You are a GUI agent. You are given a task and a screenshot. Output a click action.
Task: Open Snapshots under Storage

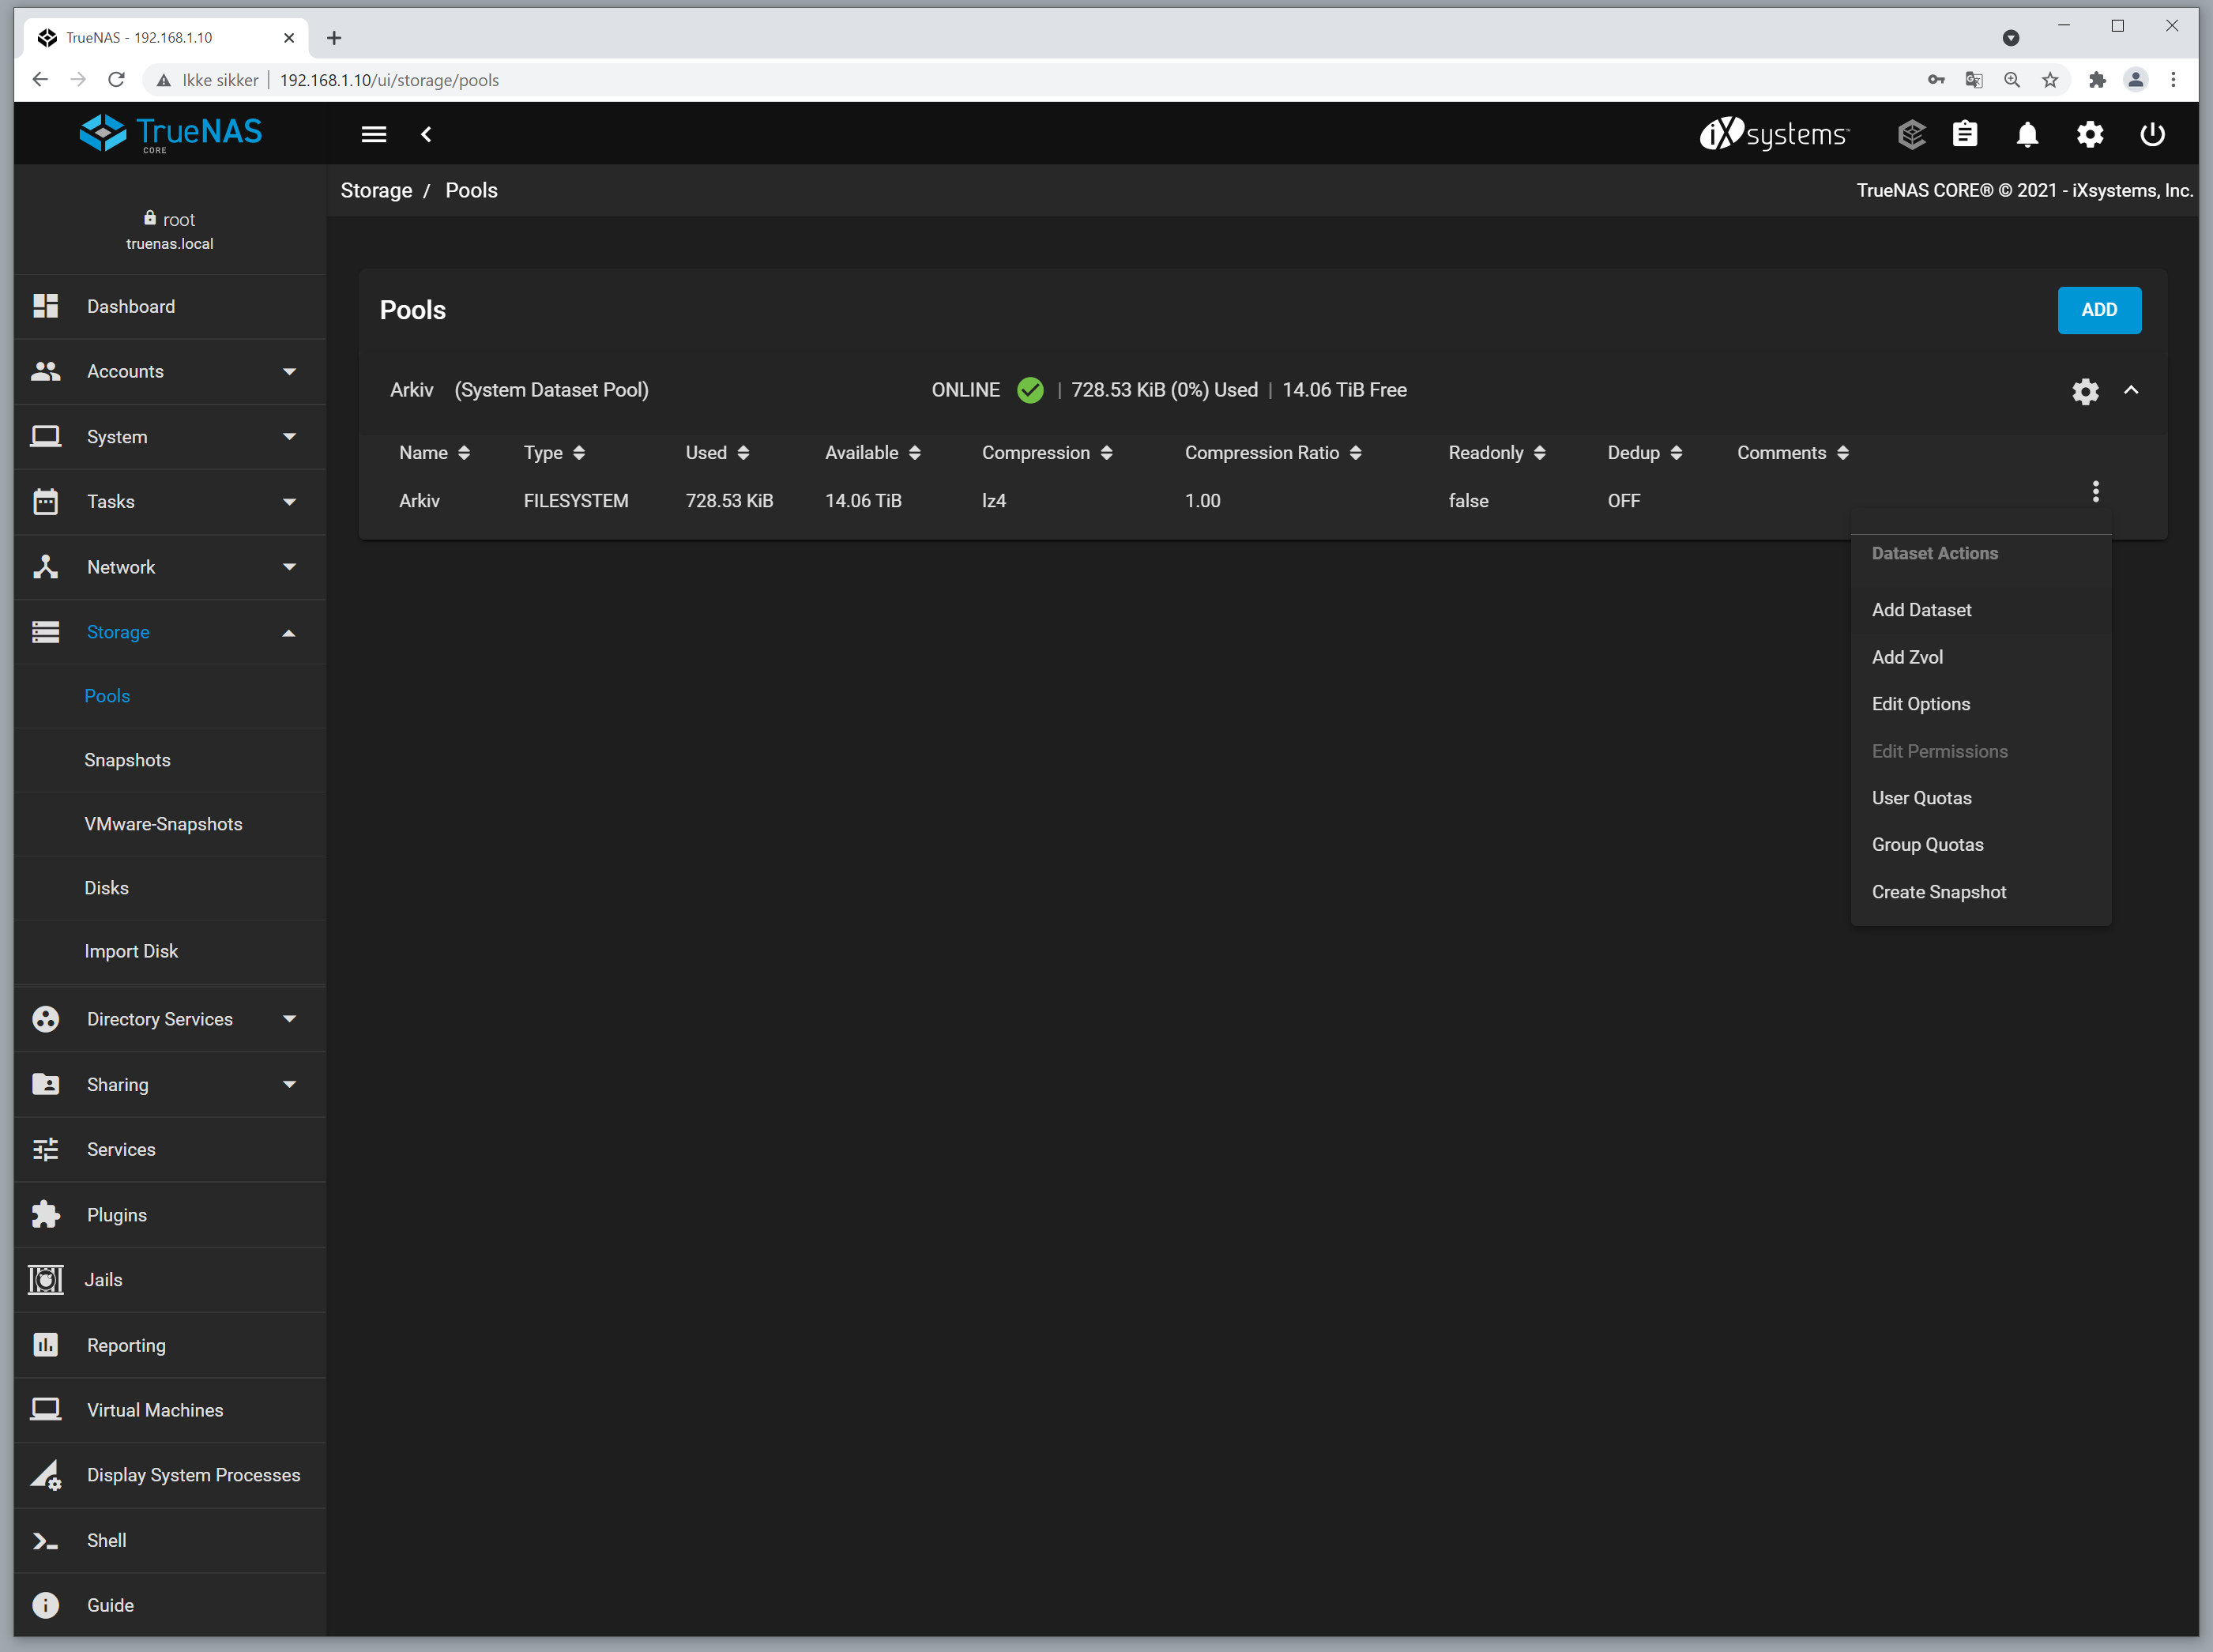click(127, 760)
